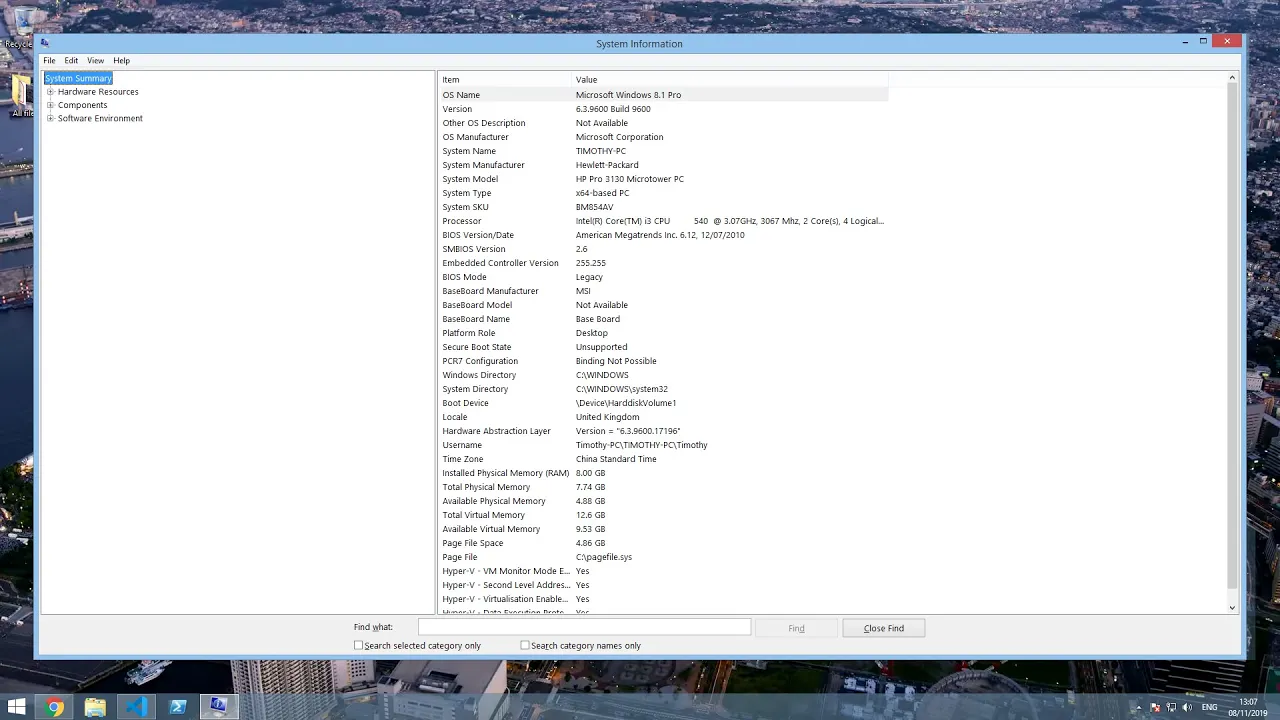The image size is (1280, 720).
Task: Select Components in the tree
Action: point(82,105)
